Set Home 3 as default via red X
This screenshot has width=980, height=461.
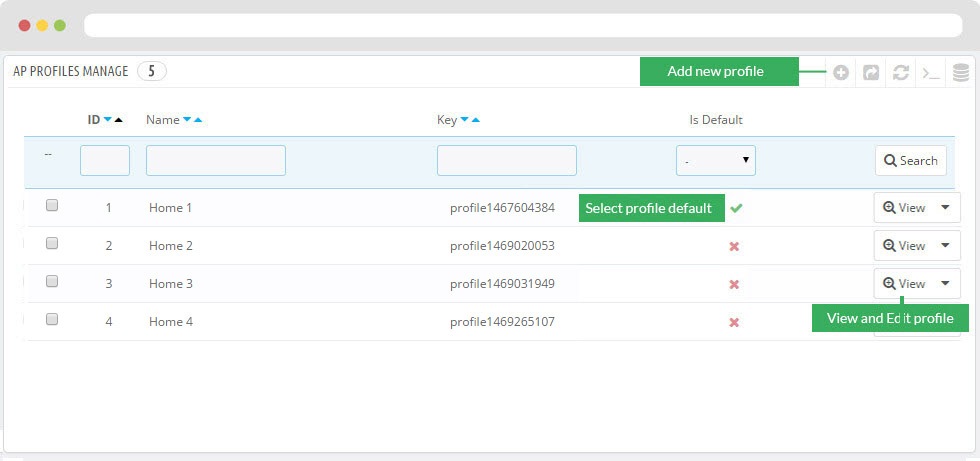pyautogui.click(x=734, y=284)
